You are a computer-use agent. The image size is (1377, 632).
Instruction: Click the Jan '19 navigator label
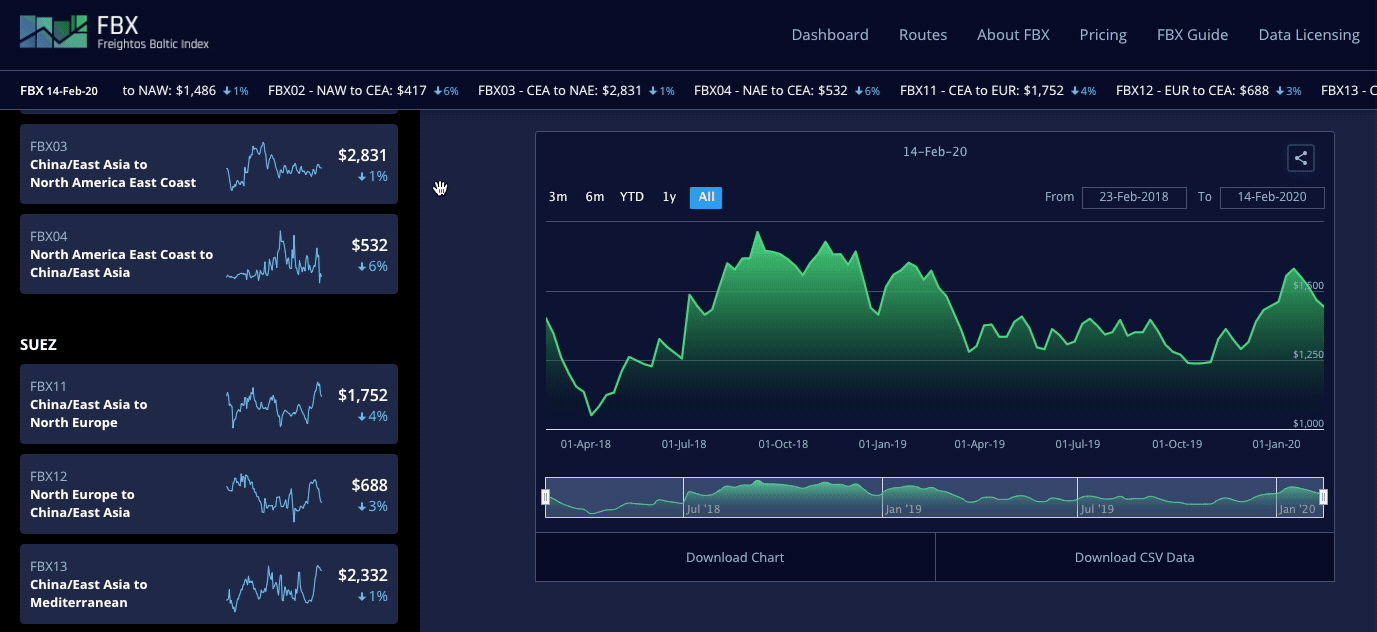click(903, 509)
